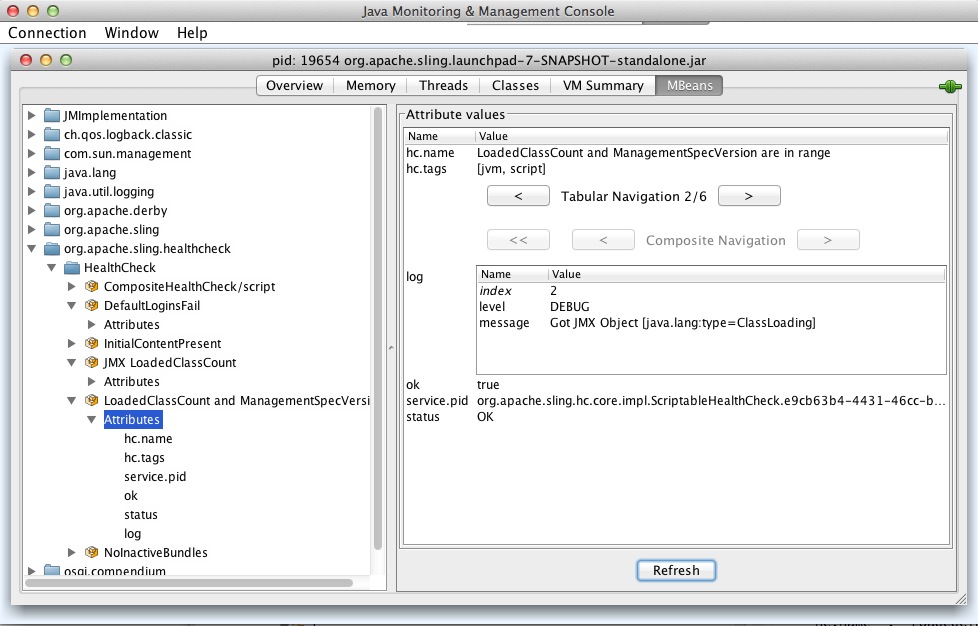Go to previous tabular navigation entry
Viewport: 978px width, 626px height.
click(x=518, y=196)
